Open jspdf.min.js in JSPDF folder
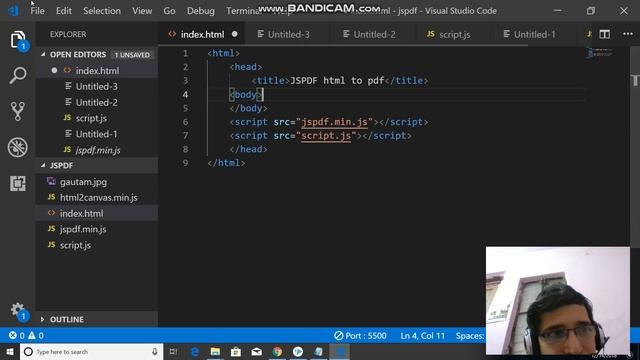Screen dimensions: 640x360 click(x=97, y=229)
